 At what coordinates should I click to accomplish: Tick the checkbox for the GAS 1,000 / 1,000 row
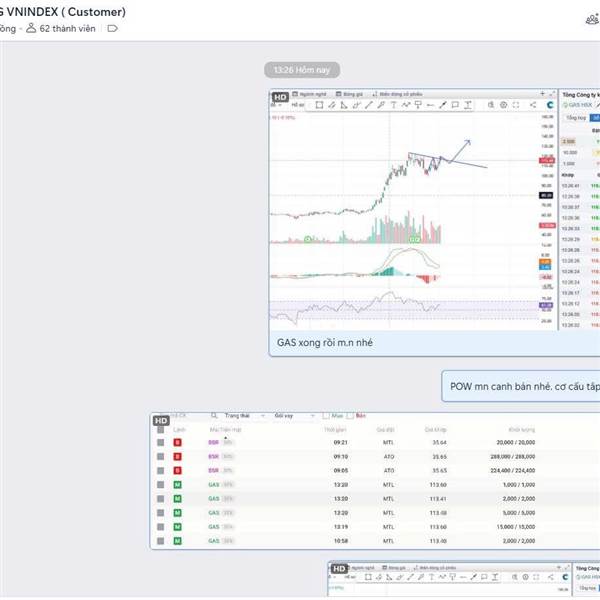click(161, 485)
